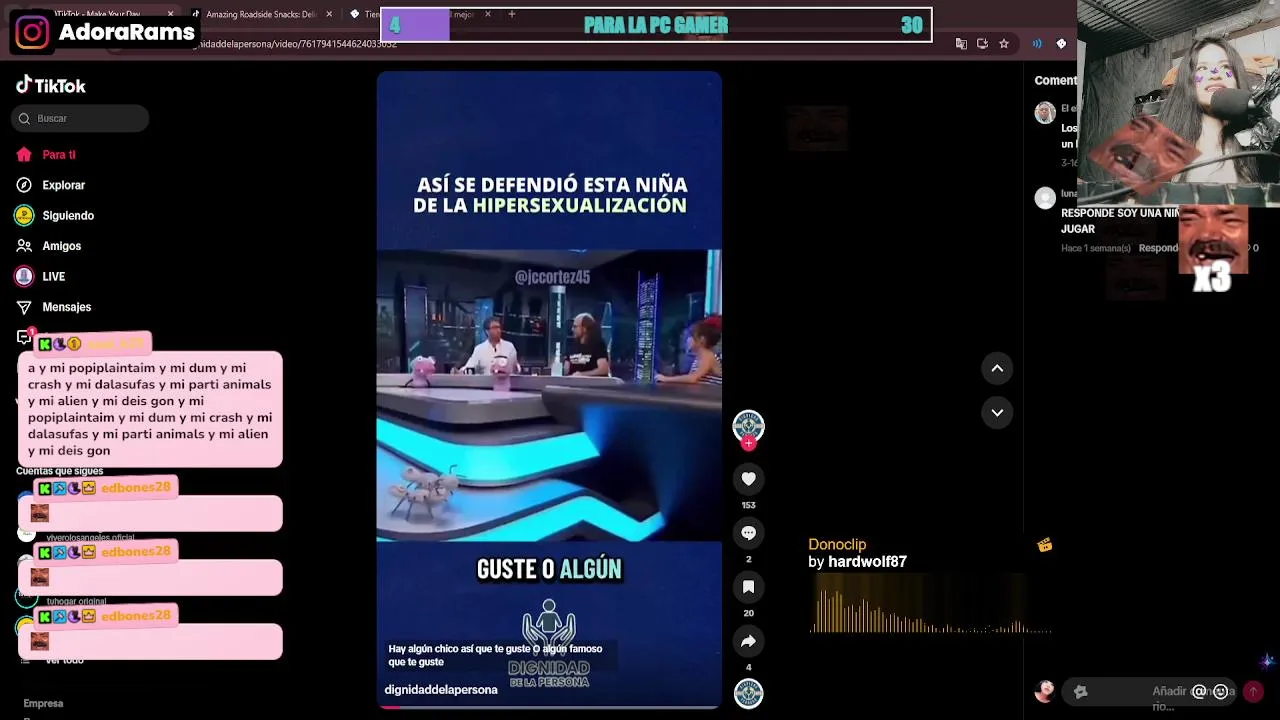Screen dimensions: 1280x720
Task: Switch to the Amazing Roadside Snacks tab
Action: (x=260, y=14)
